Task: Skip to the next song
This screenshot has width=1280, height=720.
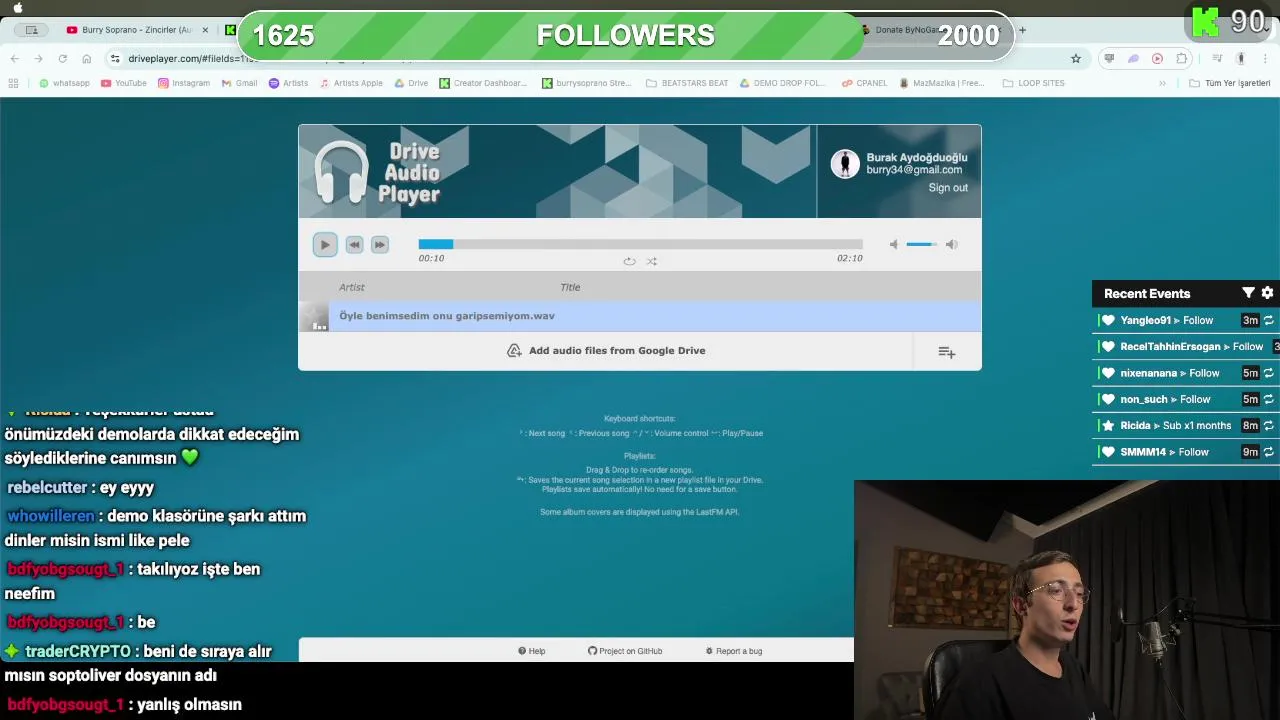Action: tap(380, 245)
